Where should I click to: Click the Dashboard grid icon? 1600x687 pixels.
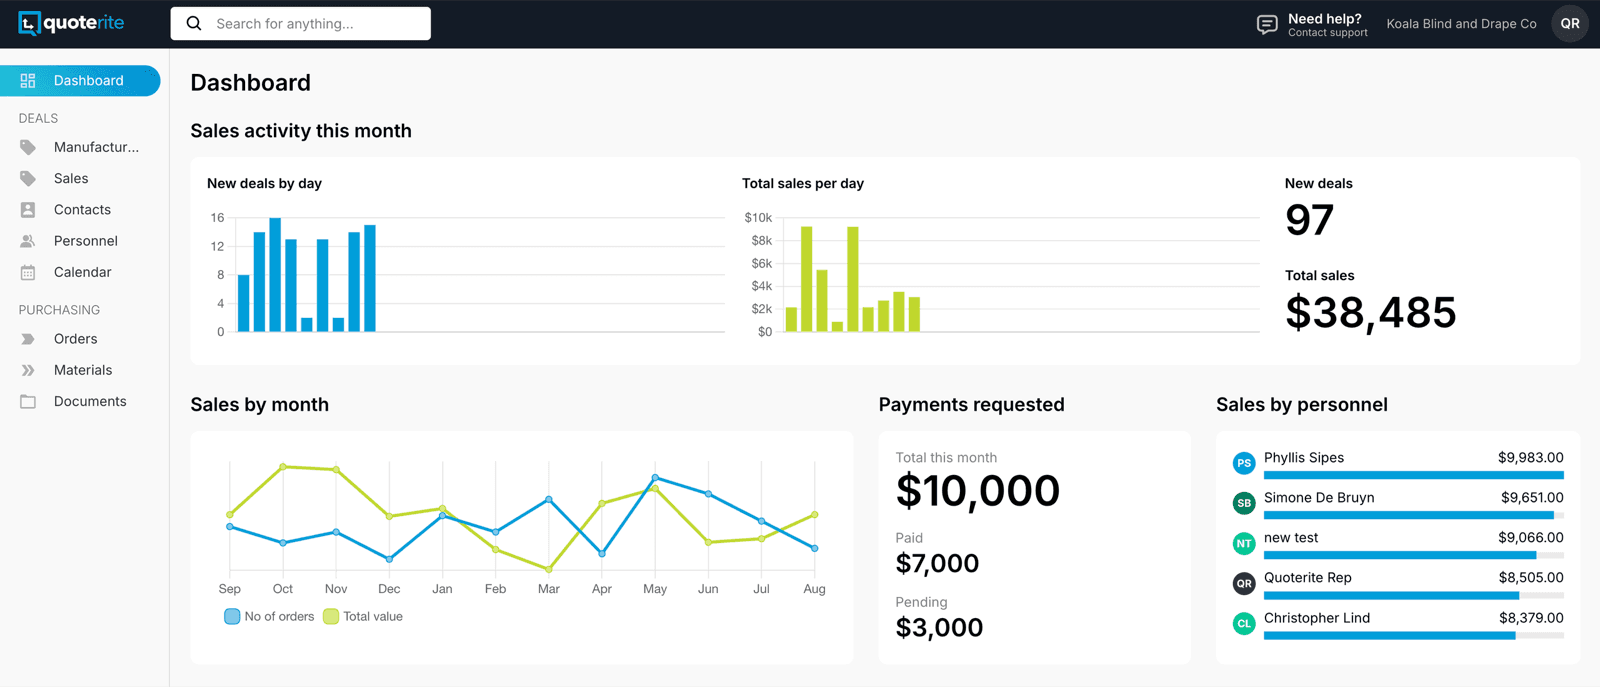click(x=28, y=81)
